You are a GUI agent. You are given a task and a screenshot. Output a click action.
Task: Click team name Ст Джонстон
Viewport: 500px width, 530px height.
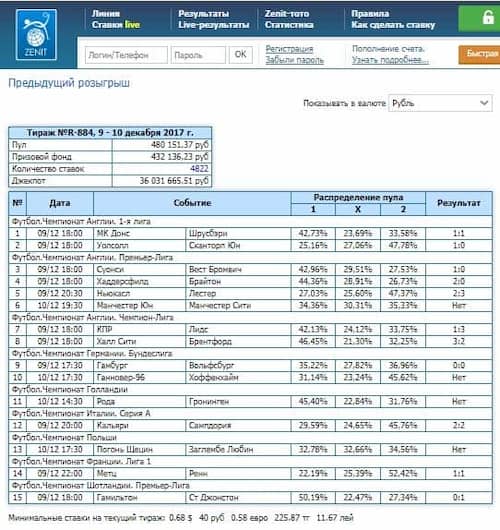pos(213,498)
